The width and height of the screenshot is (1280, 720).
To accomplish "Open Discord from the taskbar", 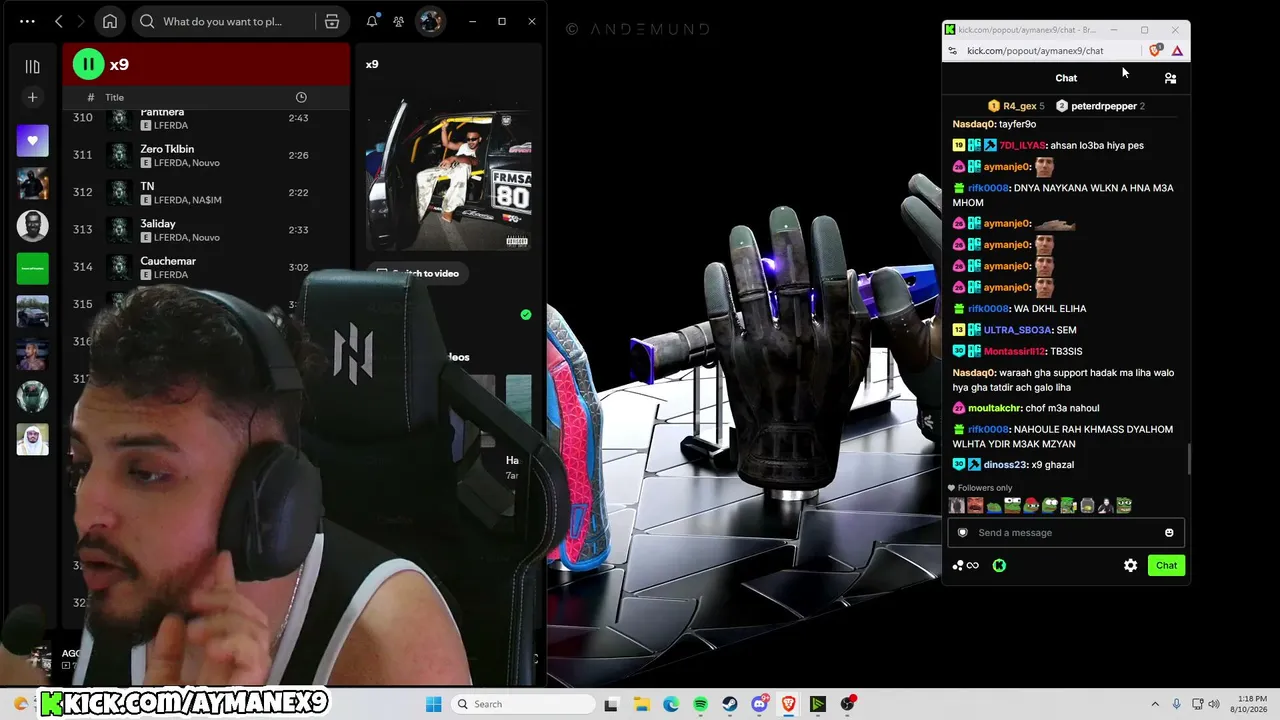I will tap(759, 704).
